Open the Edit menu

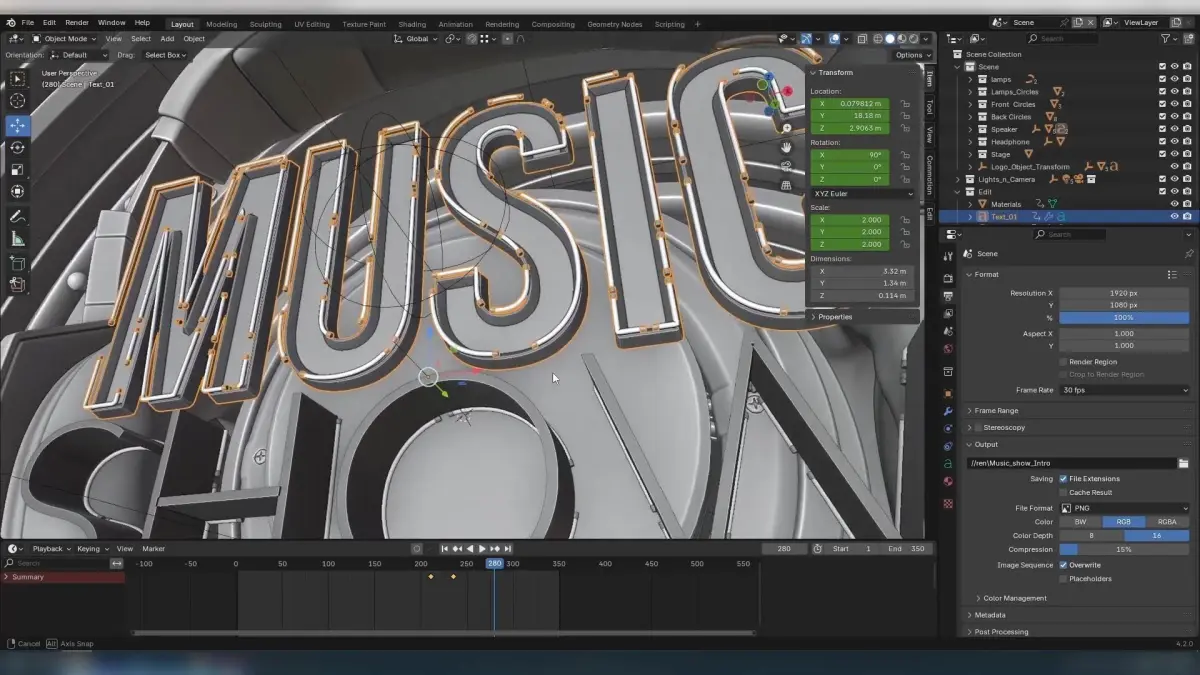[49, 22]
